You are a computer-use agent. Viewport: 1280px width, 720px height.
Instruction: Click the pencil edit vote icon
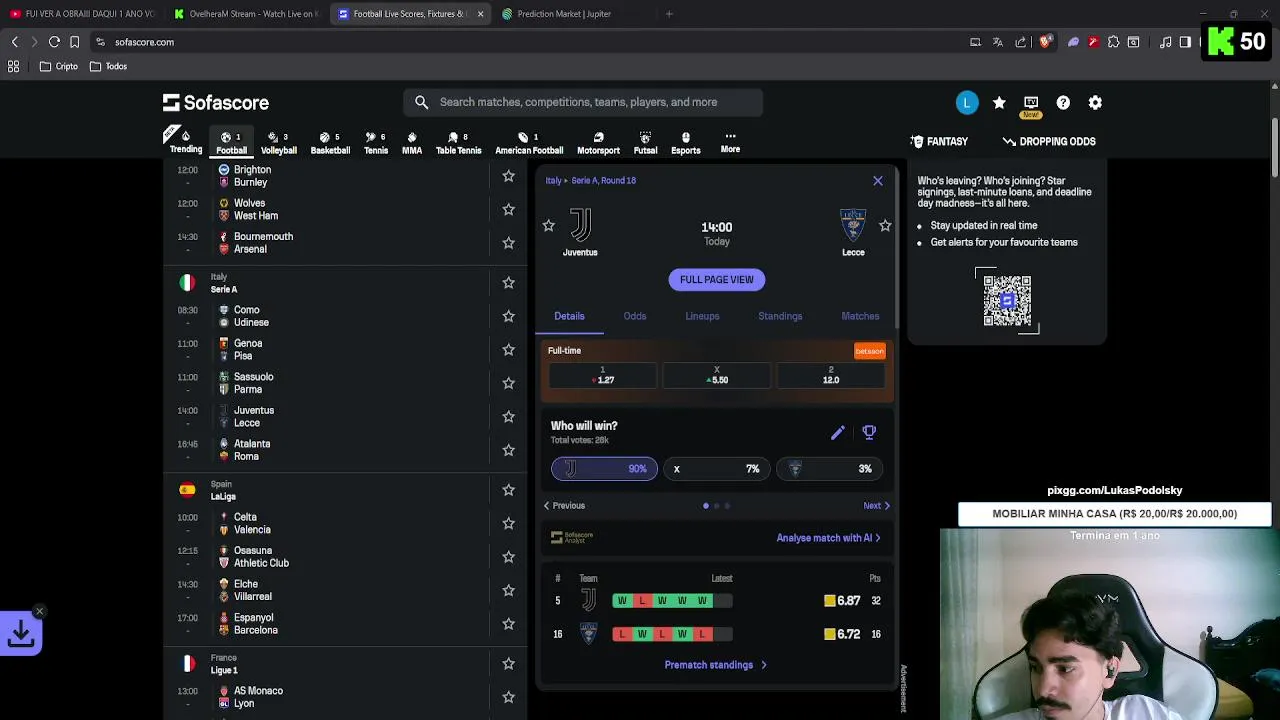click(838, 432)
